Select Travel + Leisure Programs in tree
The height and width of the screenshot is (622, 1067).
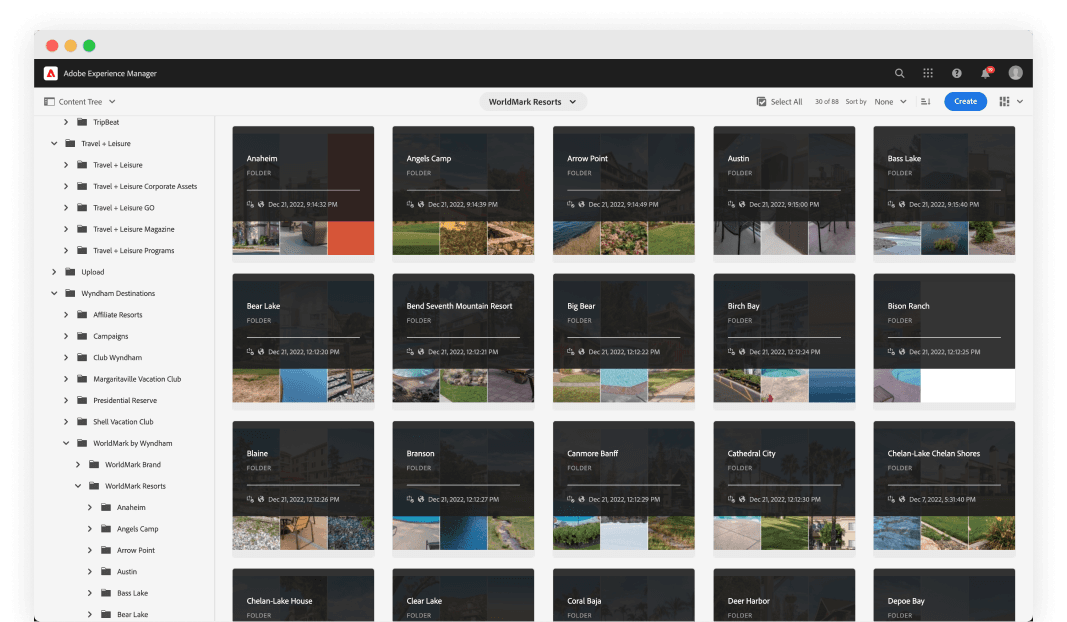133,250
